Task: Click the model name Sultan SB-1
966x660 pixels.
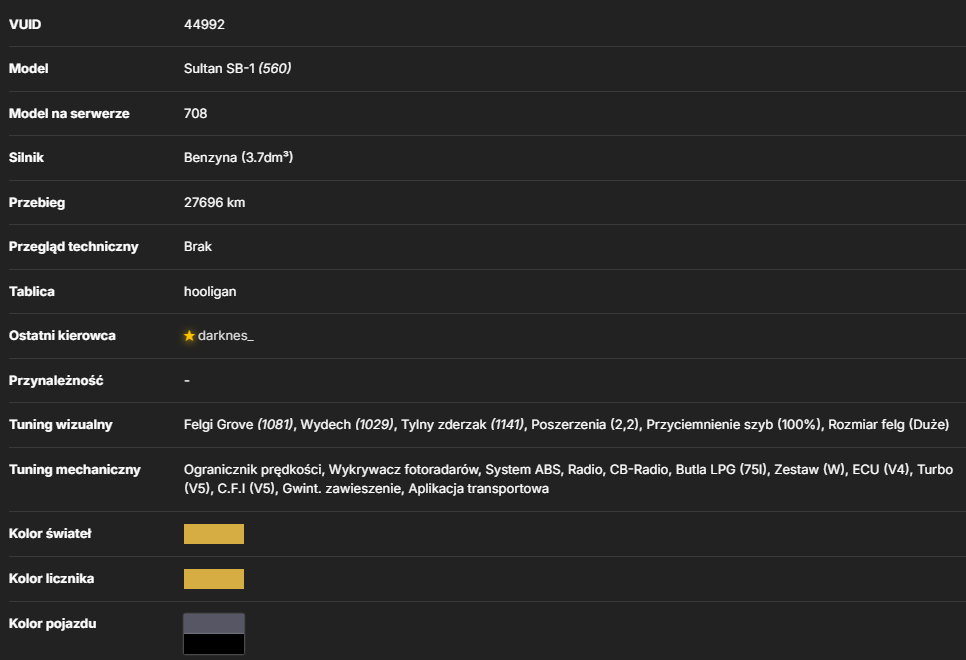Action: pyautogui.click(x=219, y=68)
